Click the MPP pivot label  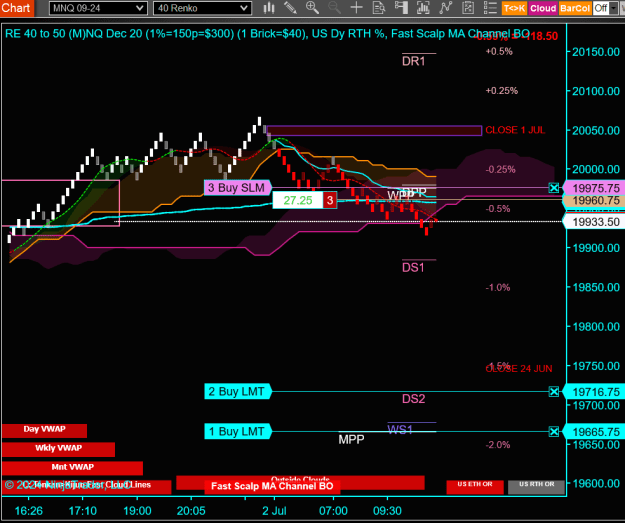click(351, 439)
